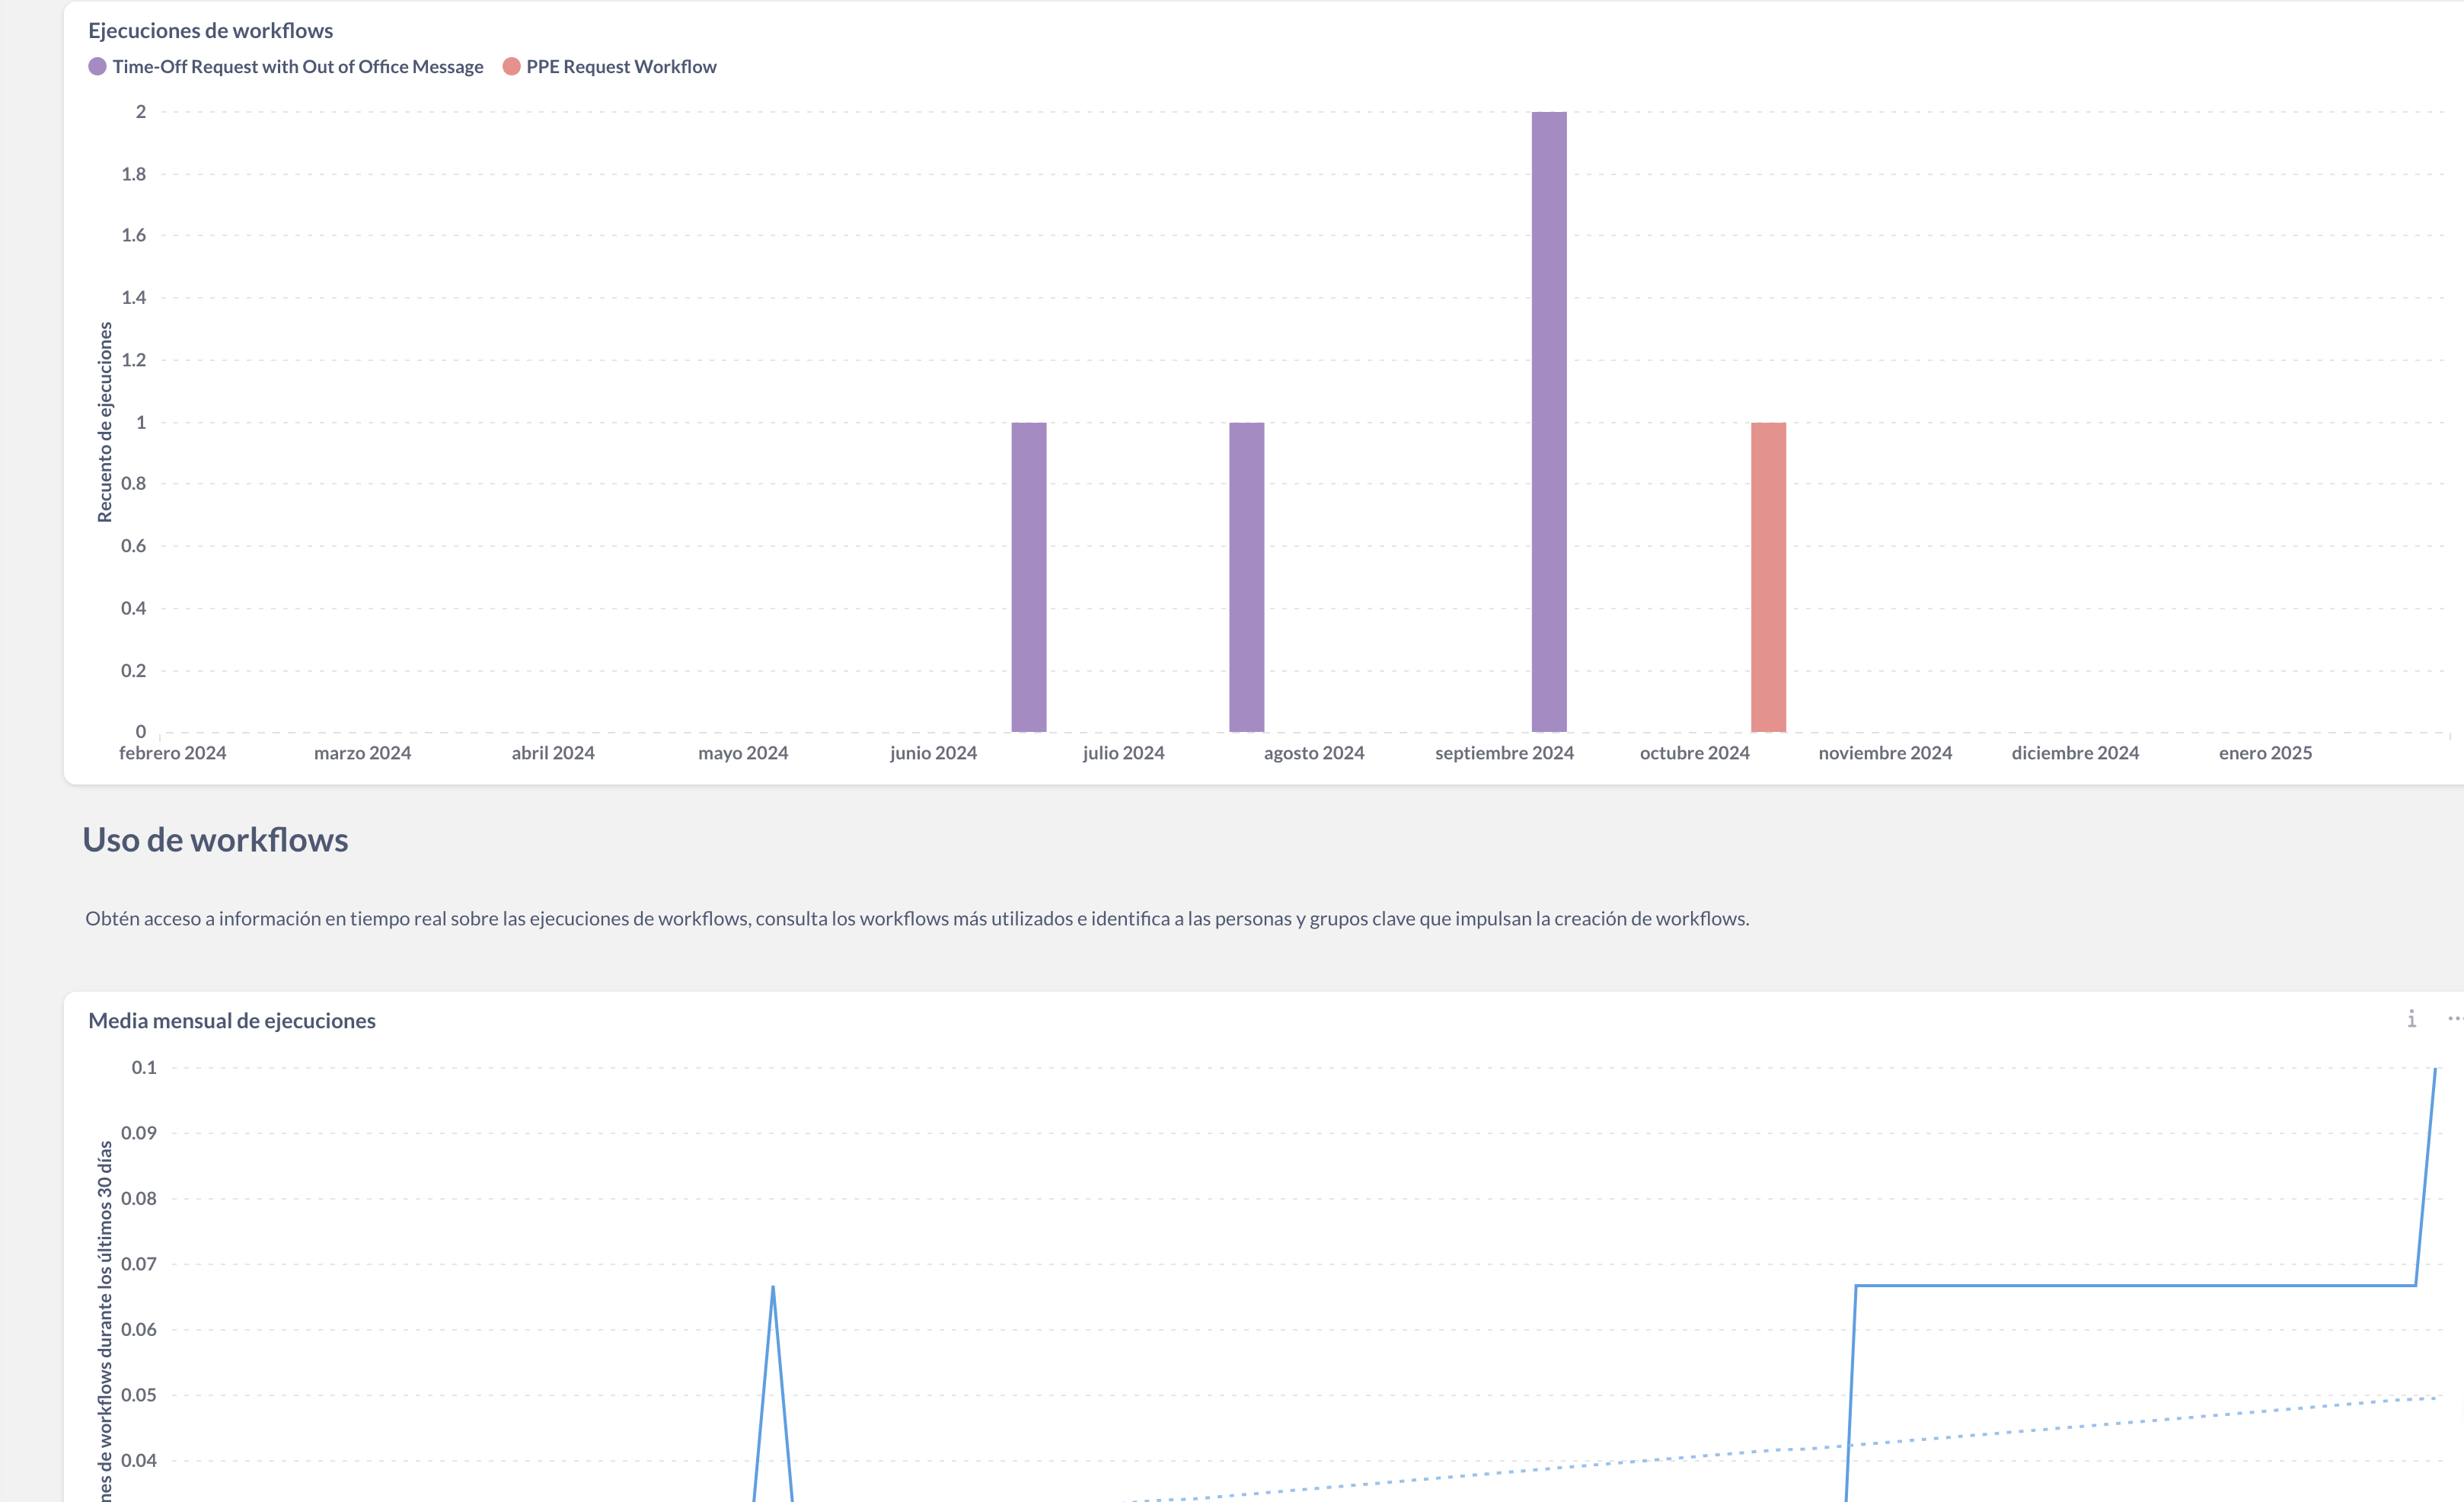This screenshot has width=2464, height=1502.
Task: Toggle Time-Off Request legend purple dot
Action: click(x=97, y=67)
